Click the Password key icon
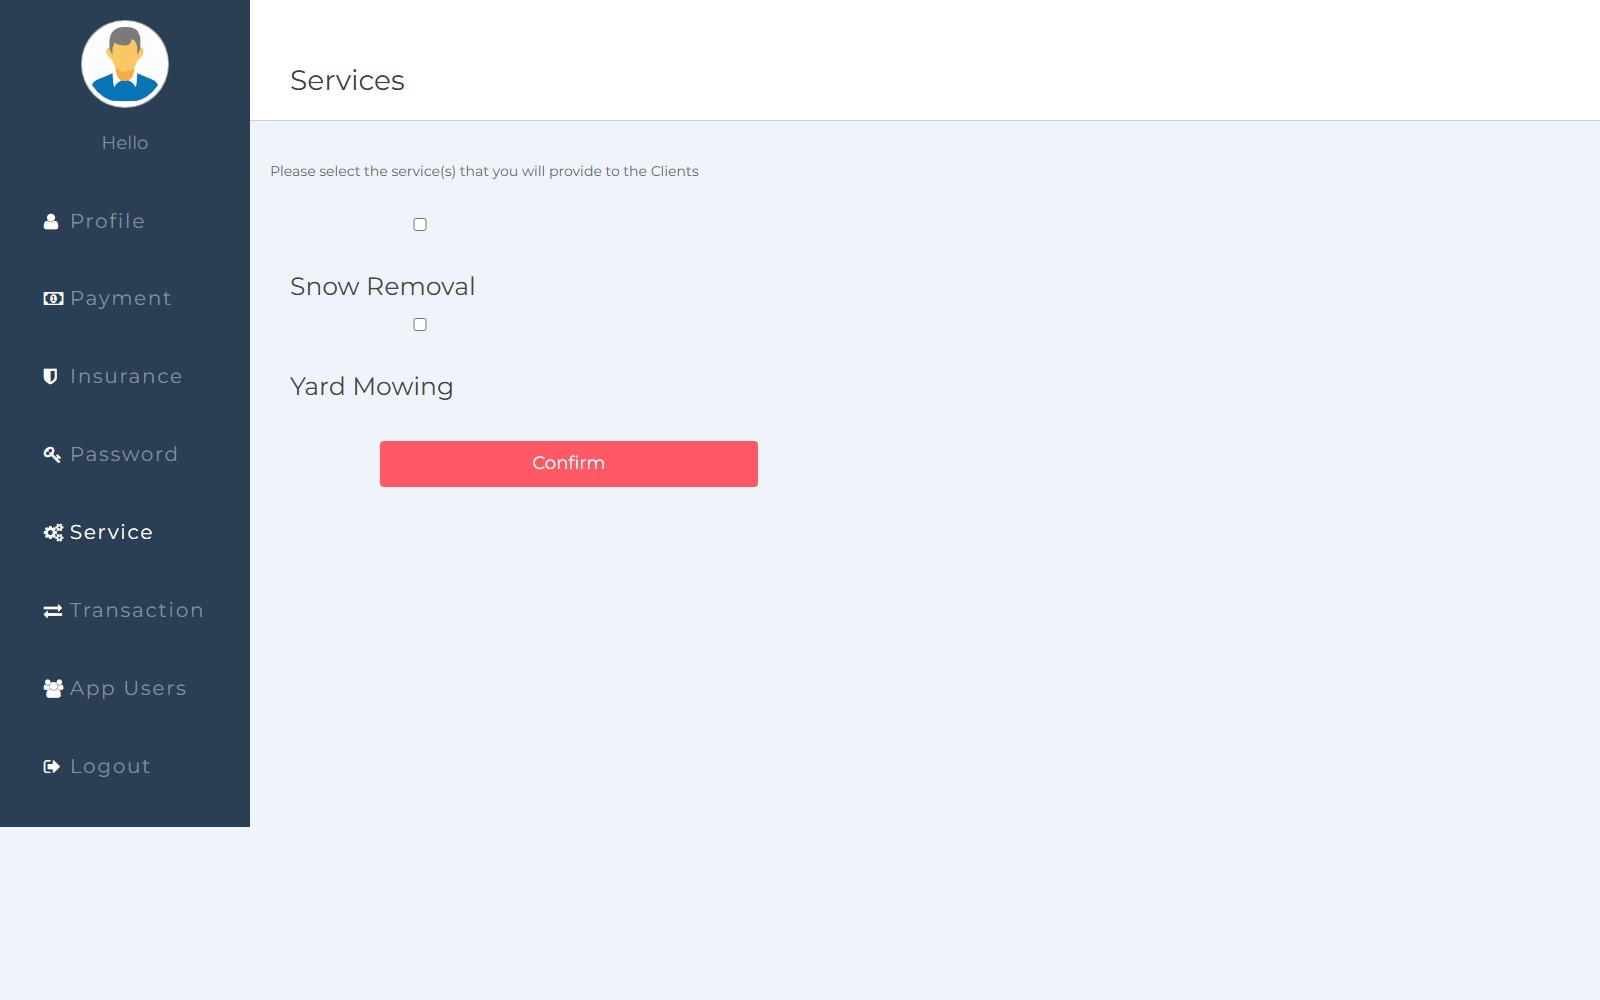The width and height of the screenshot is (1600, 1000). (52, 455)
